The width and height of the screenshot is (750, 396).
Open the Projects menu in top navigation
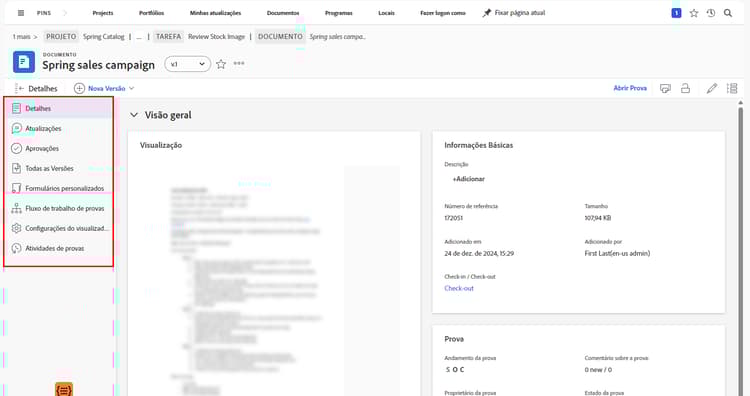tap(103, 13)
